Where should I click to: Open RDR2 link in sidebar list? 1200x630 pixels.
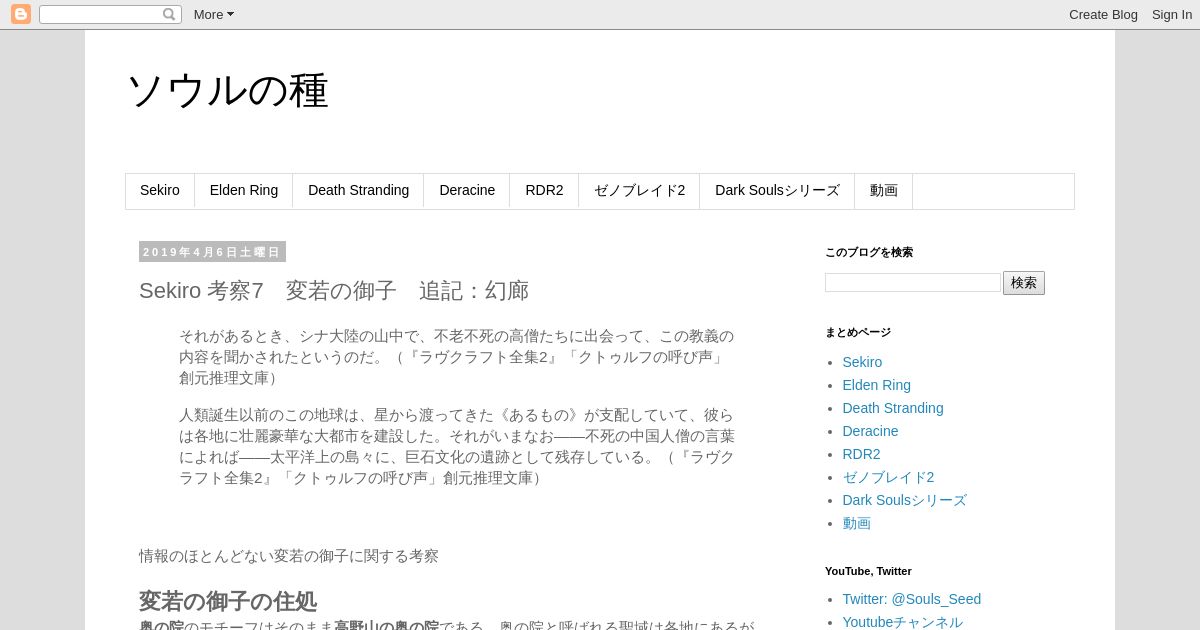click(861, 454)
